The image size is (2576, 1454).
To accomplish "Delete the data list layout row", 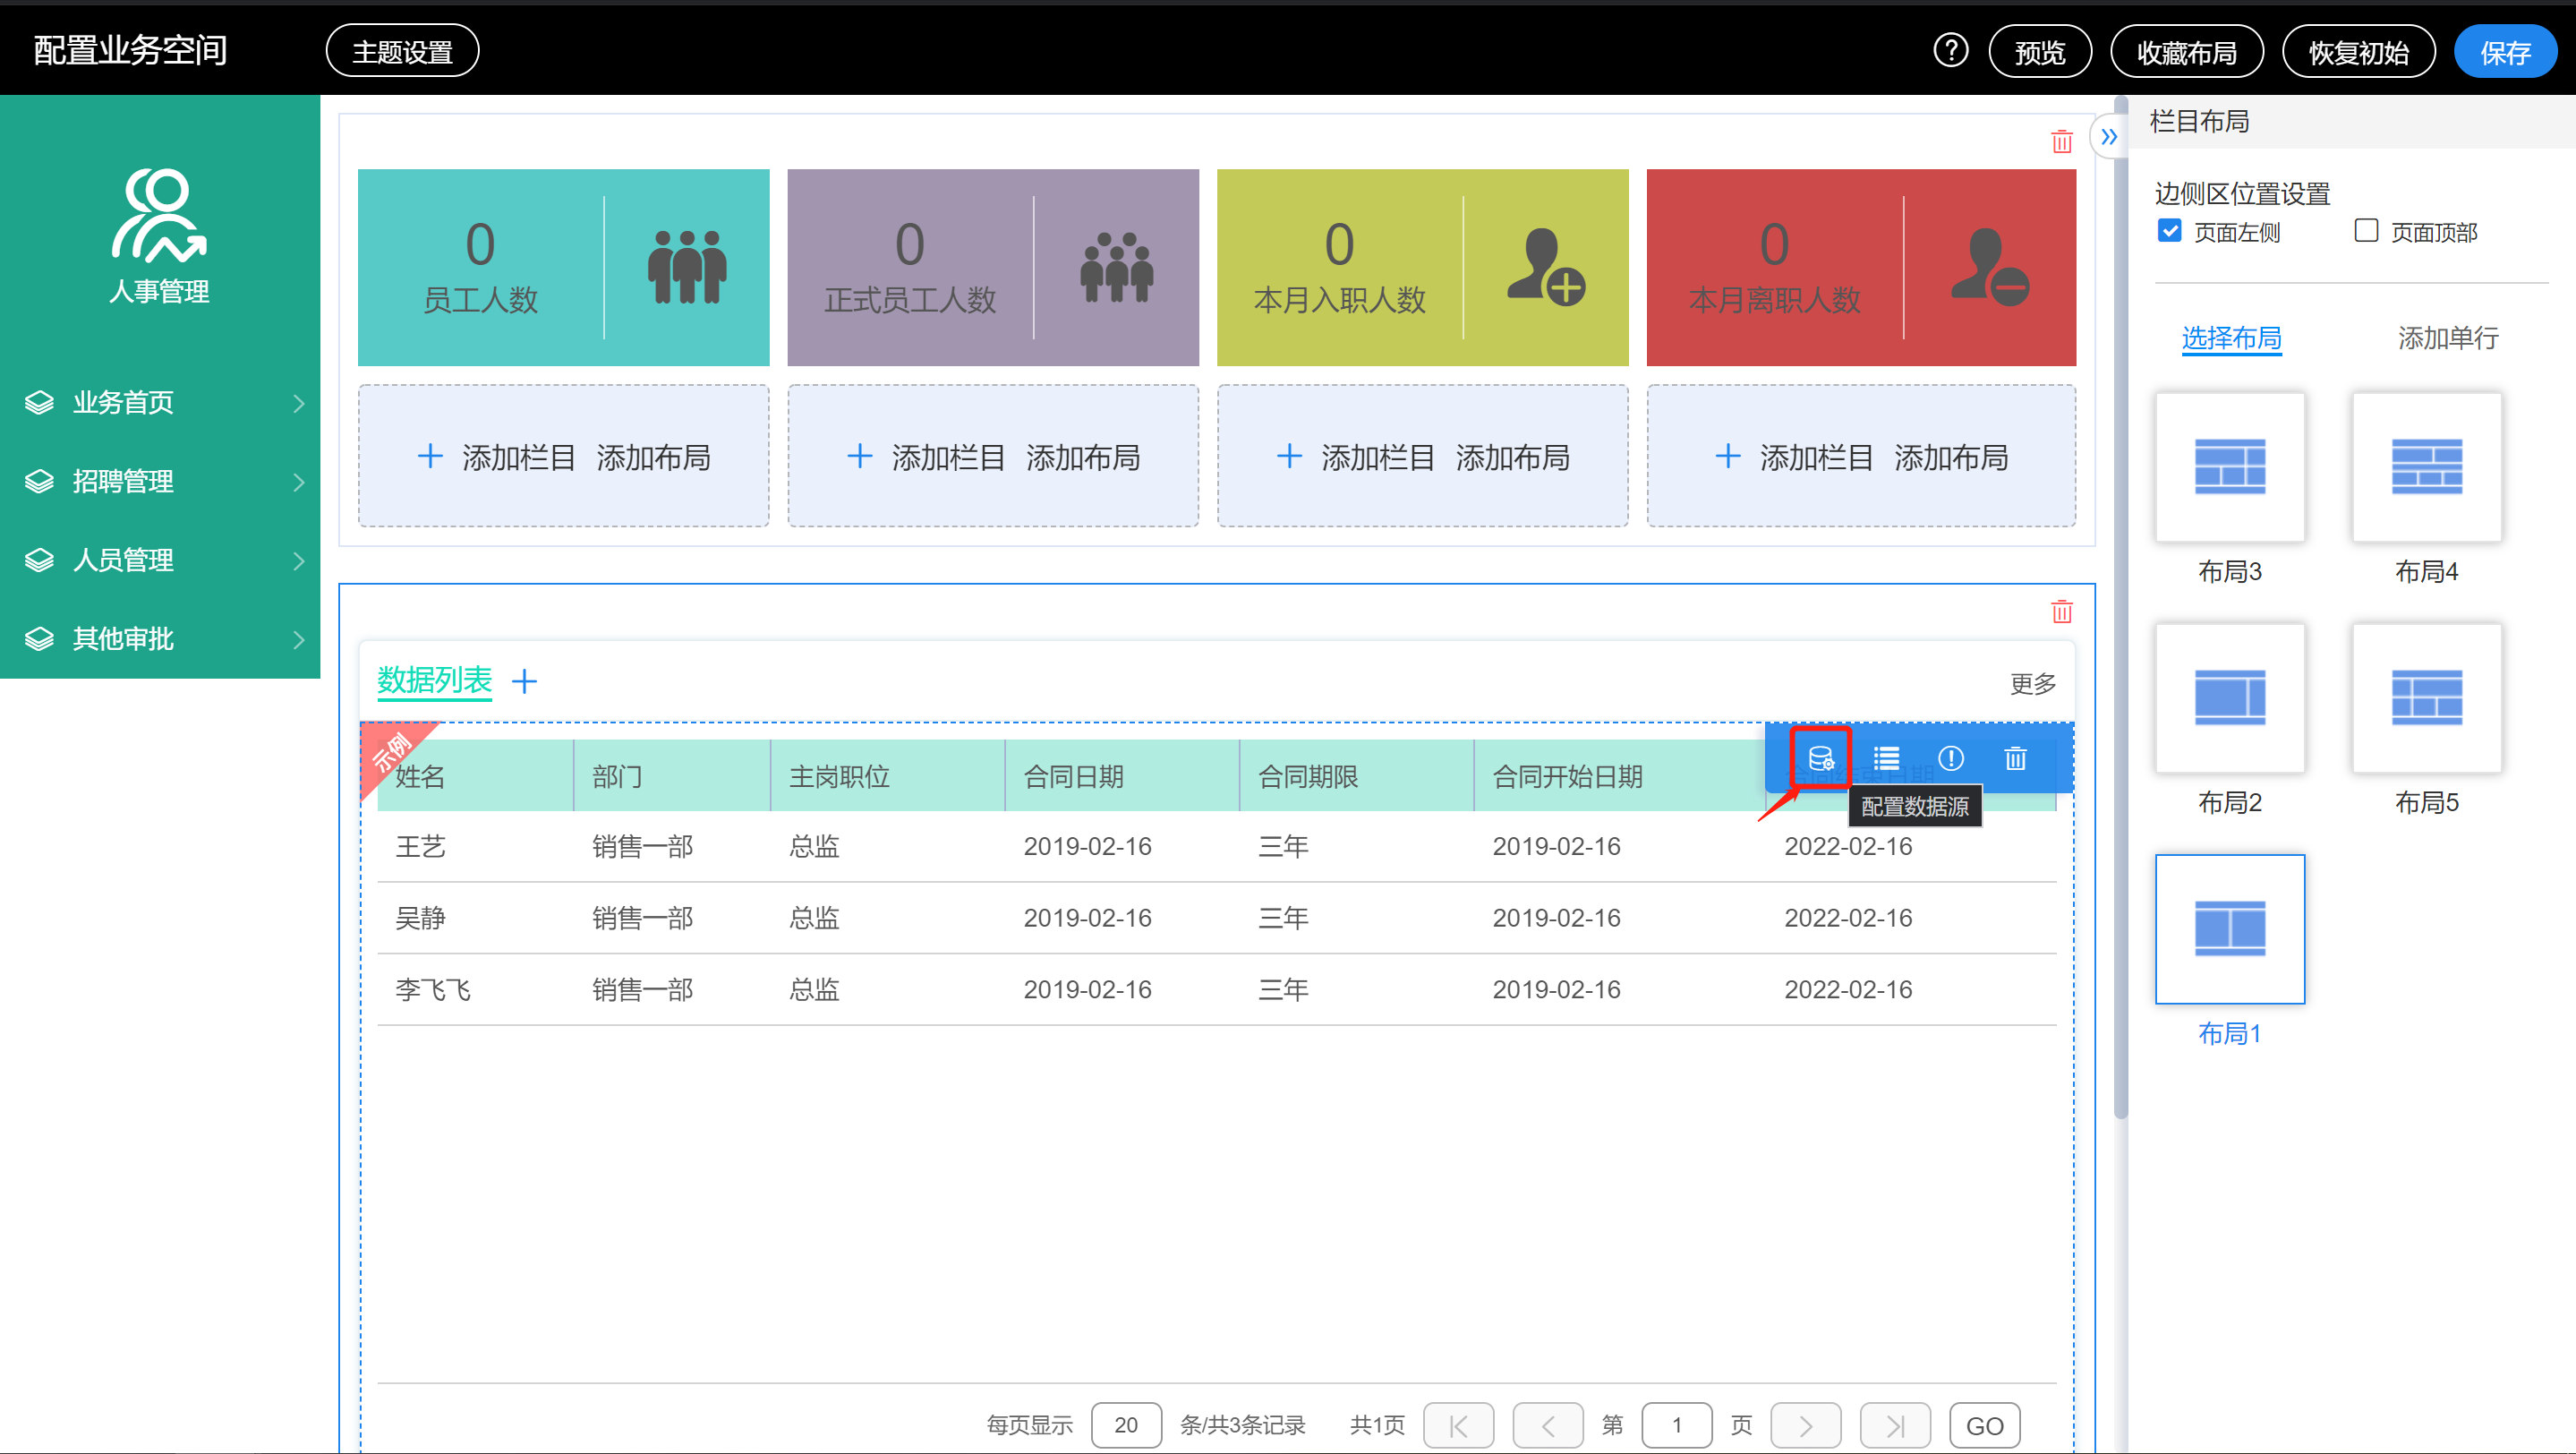I will pyautogui.click(x=2061, y=611).
